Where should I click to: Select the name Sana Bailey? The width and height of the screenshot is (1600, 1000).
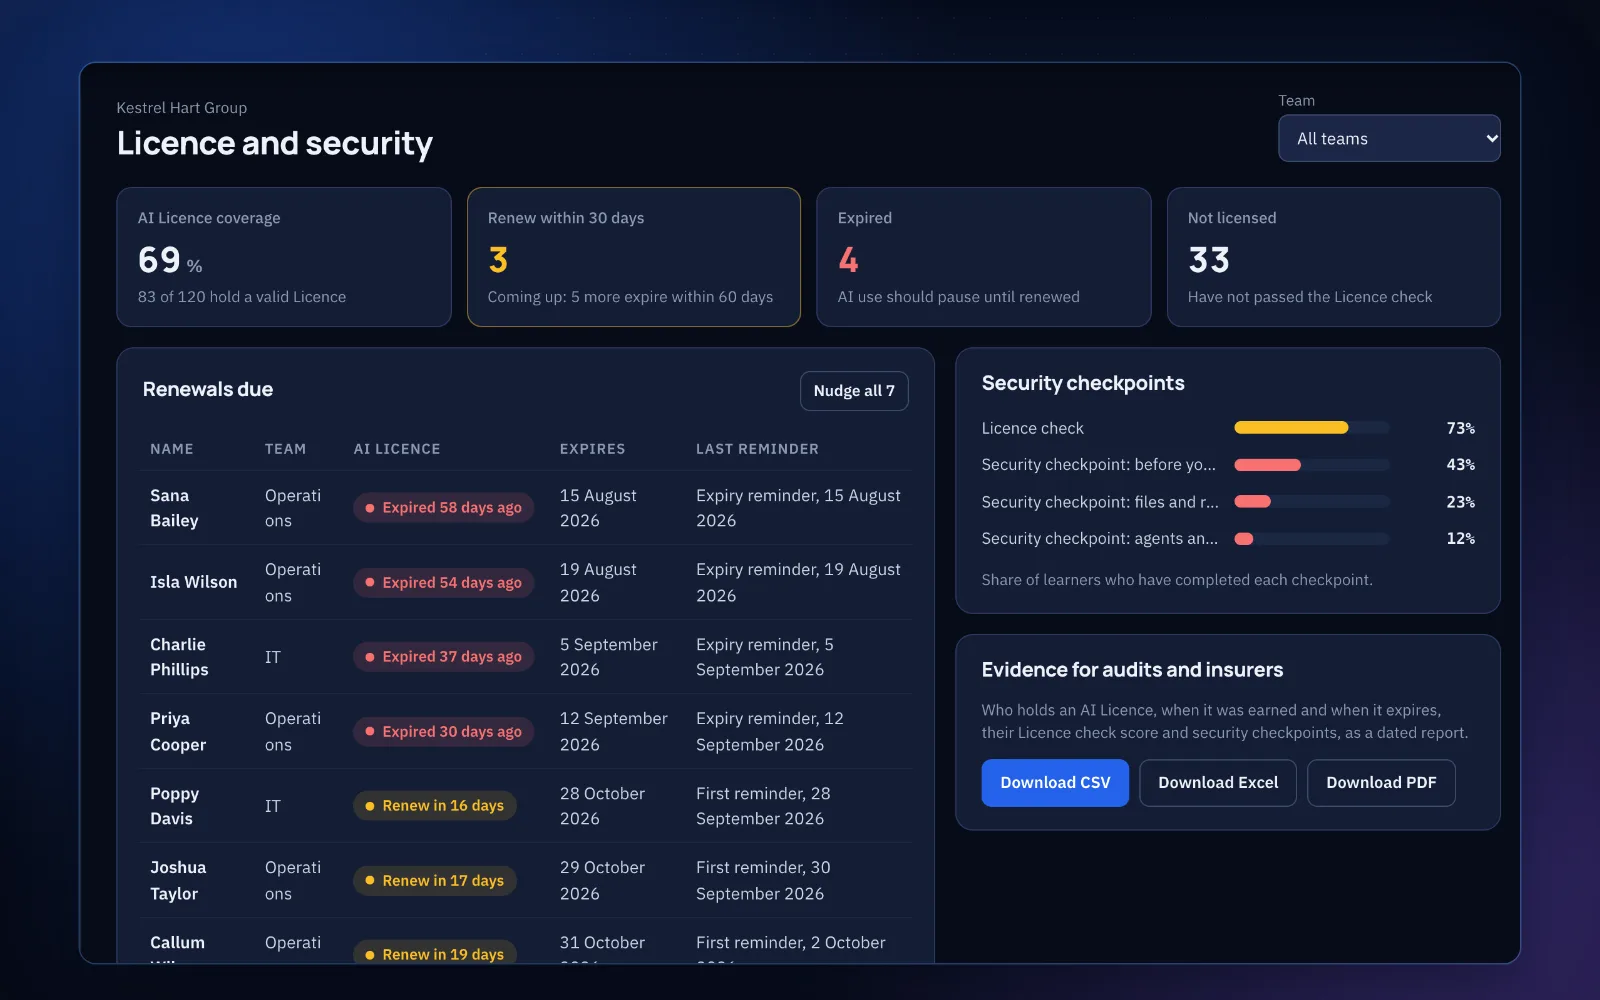(x=174, y=508)
